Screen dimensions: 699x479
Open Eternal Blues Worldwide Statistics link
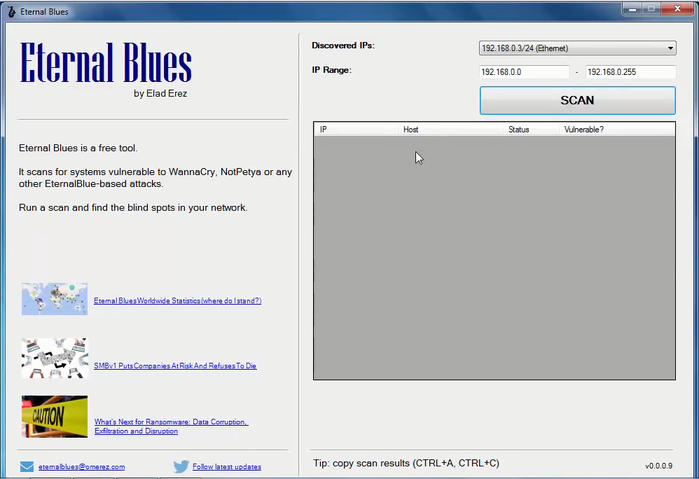pos(177,301)
